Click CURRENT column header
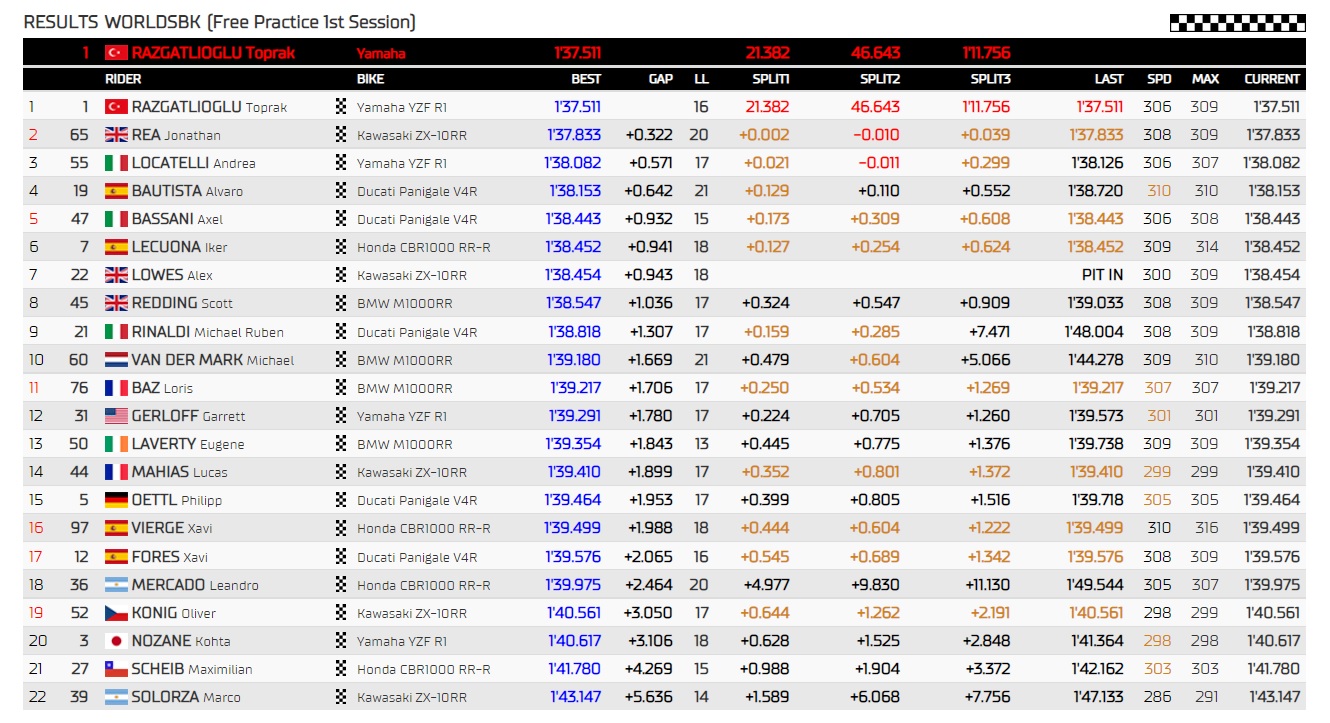The width and height of the screenshot is (1330, 723). pyautogui.click(x=1272, y=78)
